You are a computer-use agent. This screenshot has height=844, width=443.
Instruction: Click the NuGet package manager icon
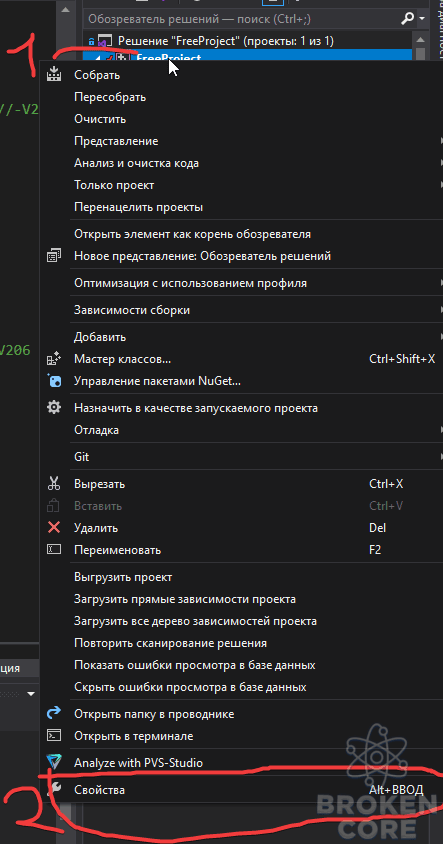click(x=54, y=381)
